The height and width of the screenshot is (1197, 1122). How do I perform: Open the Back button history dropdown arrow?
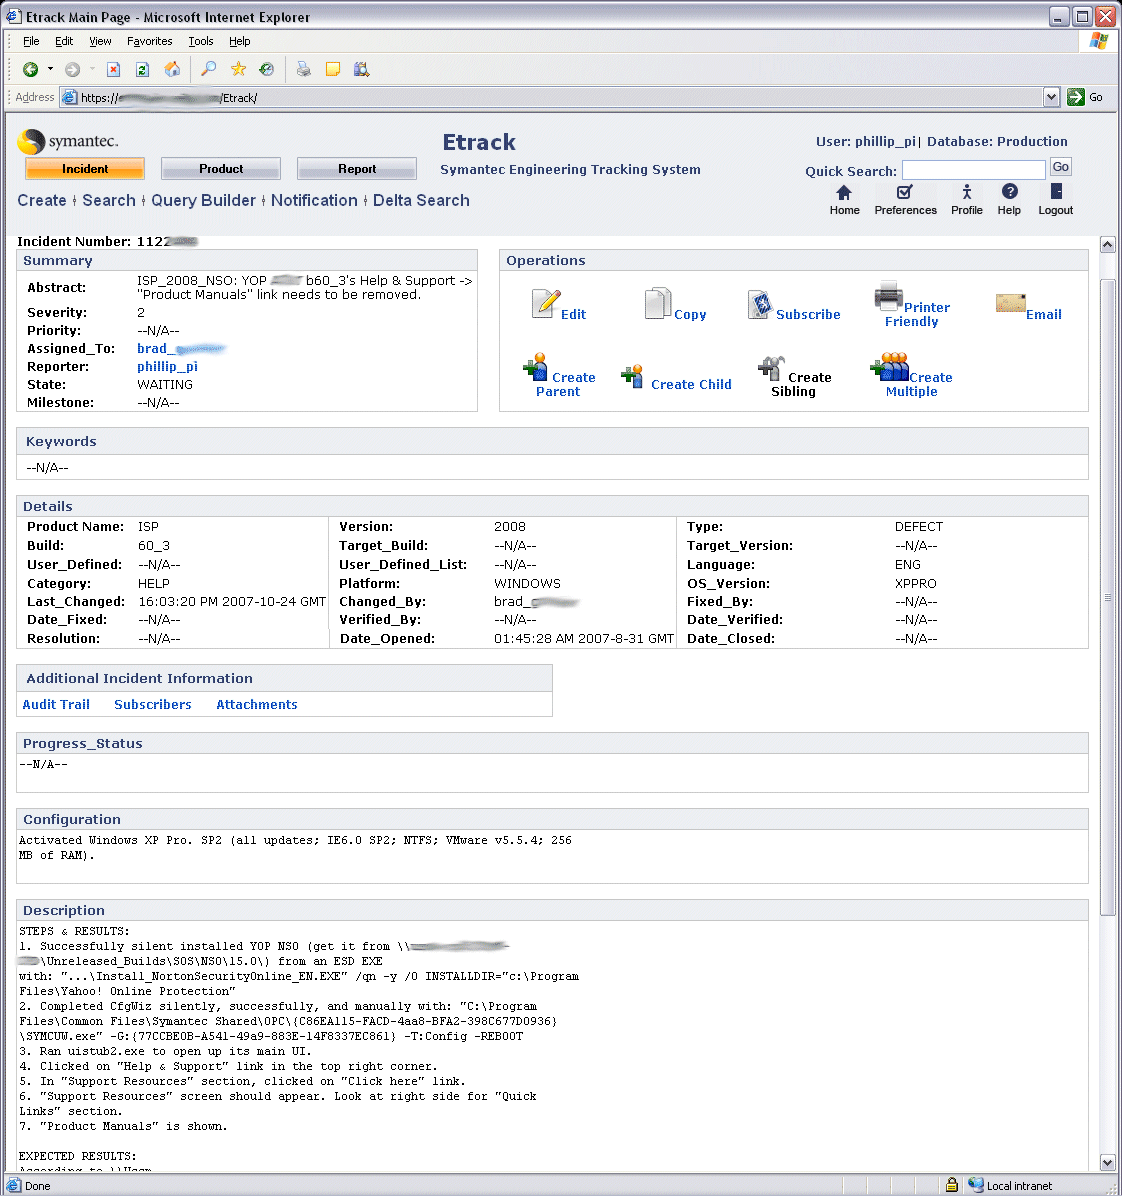50,69
